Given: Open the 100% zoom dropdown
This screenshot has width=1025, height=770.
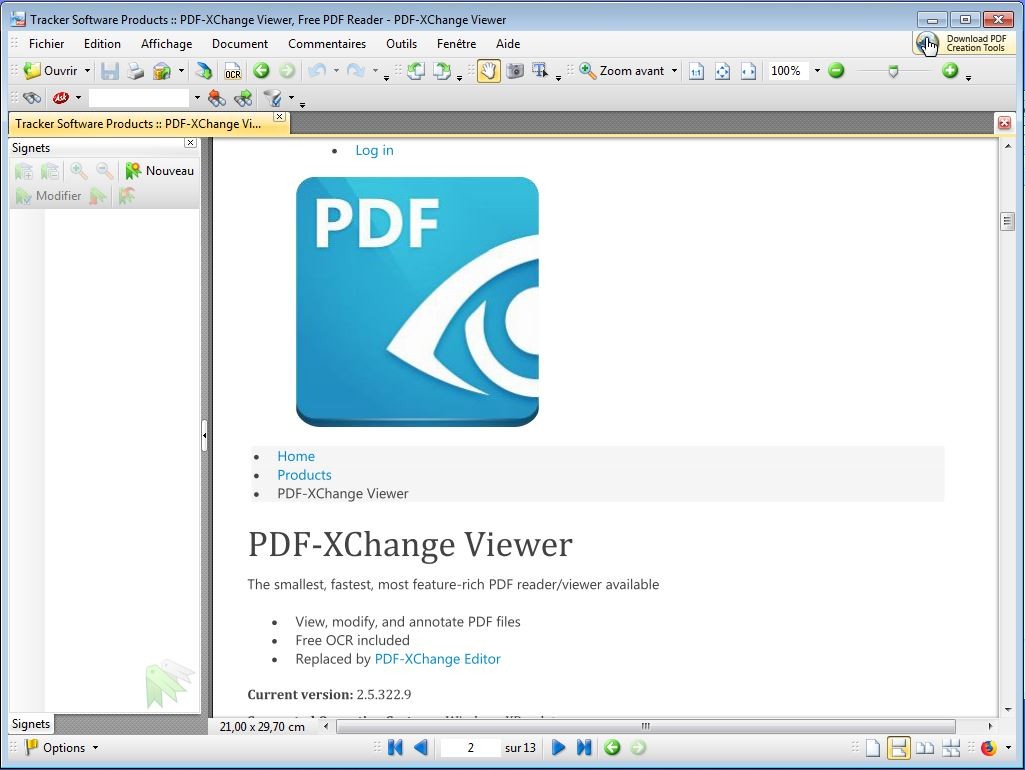Looking at the screenshot, I should point(818,71).
